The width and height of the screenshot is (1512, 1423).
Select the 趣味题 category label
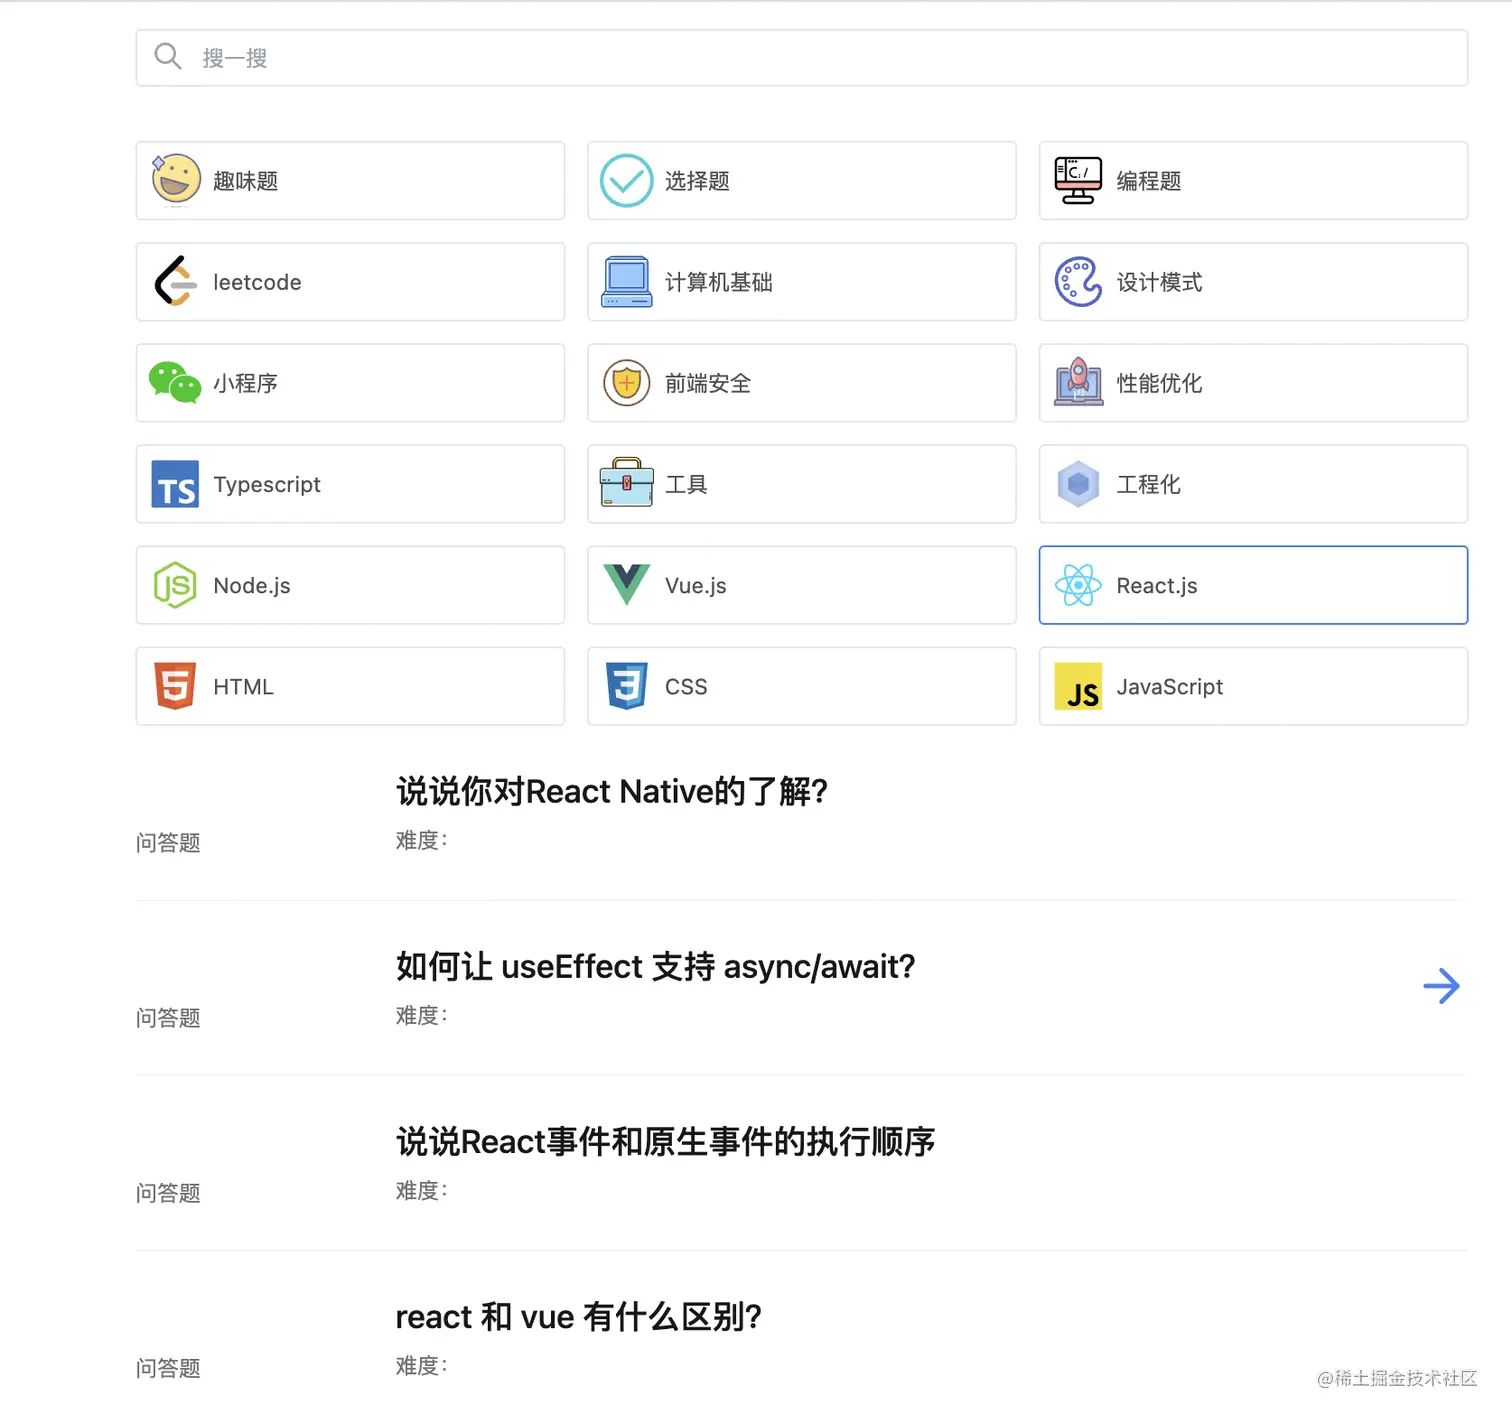[x=246, y=181]
